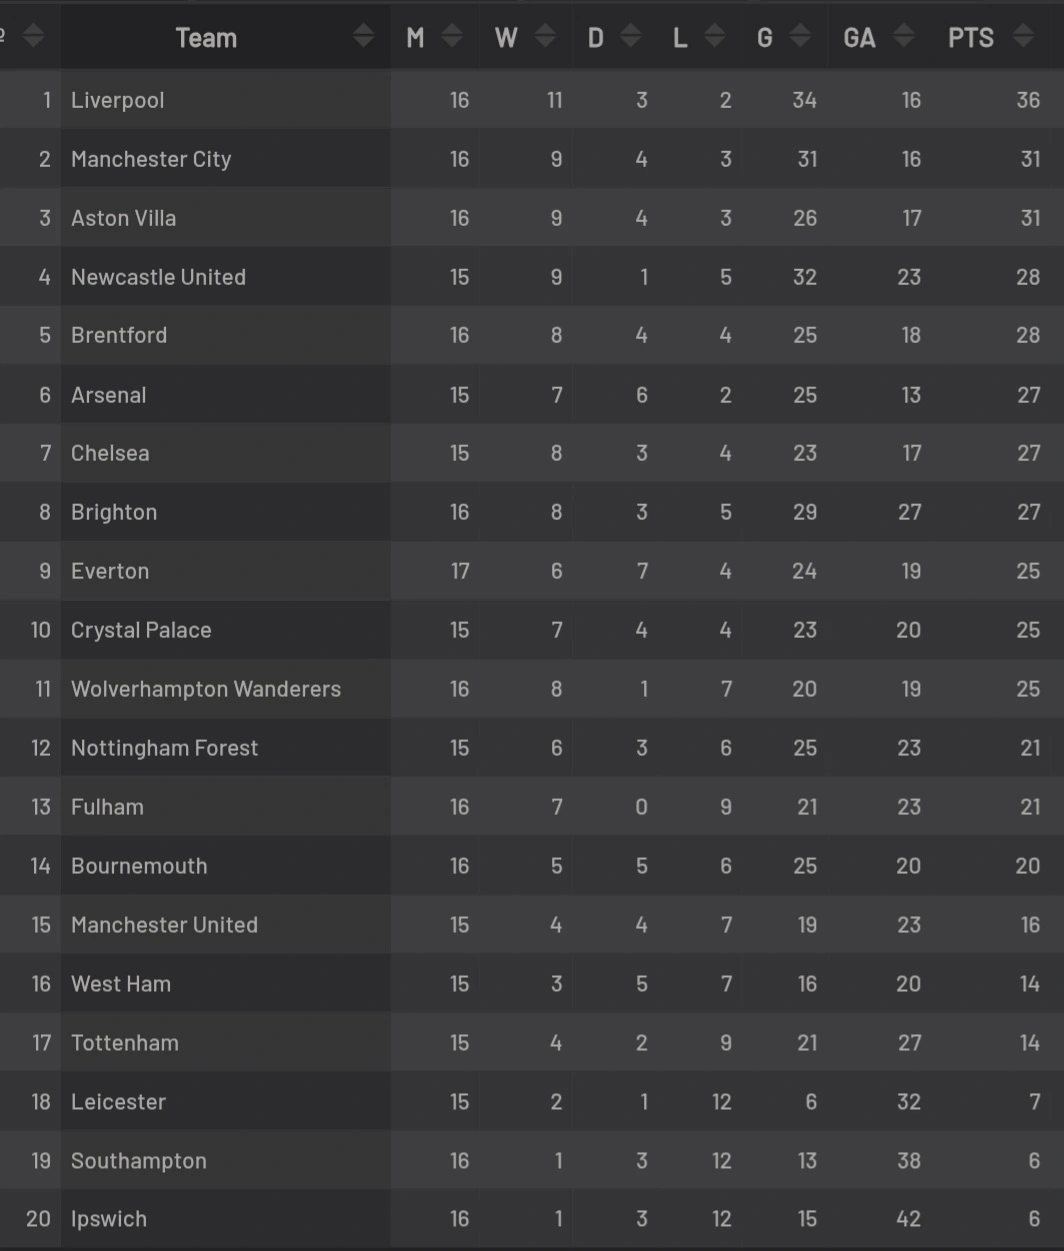Viewport: 1064px width, 1251px height.
Task: Click the sort arrows next to M column
Action: click(x=452, y=37)
